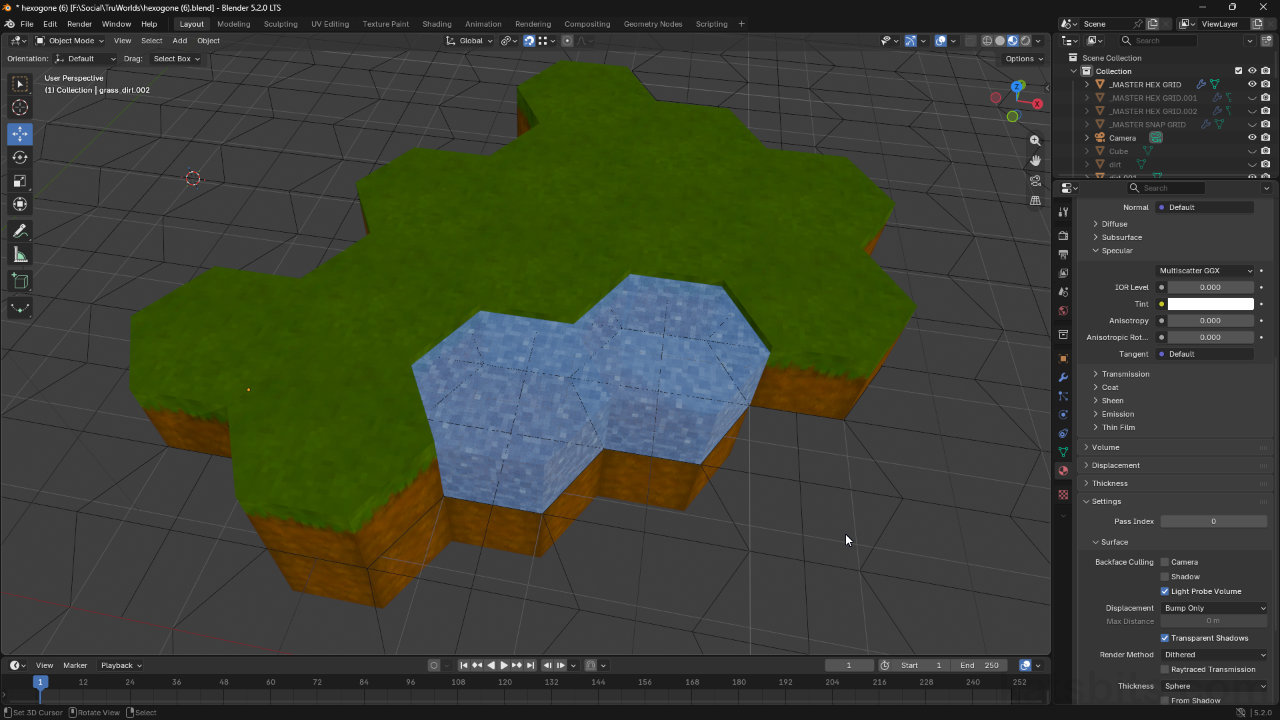Screen dimensions: 1280x720
Task: Switch to the Geometry Nodes workspace tab
Action: (653, 24)
